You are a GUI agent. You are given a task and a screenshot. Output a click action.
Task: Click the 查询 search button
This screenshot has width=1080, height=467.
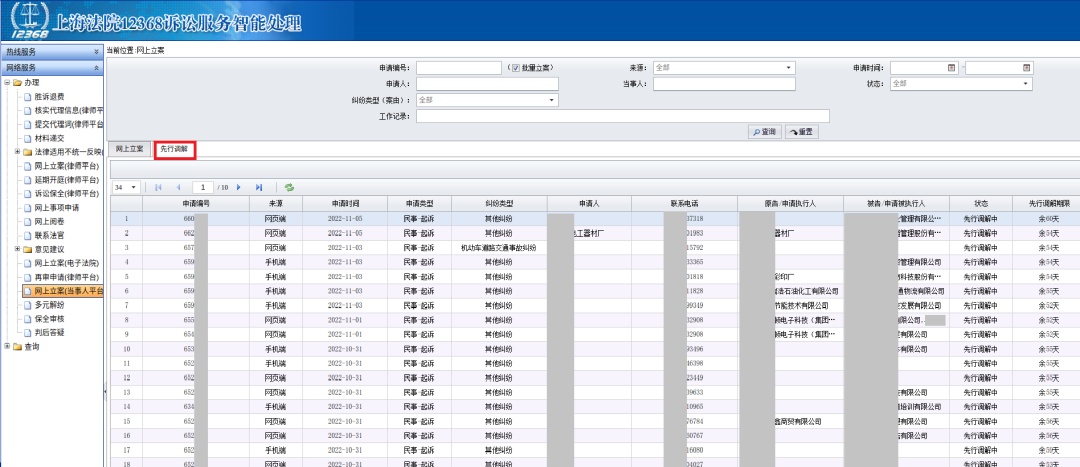764,132
